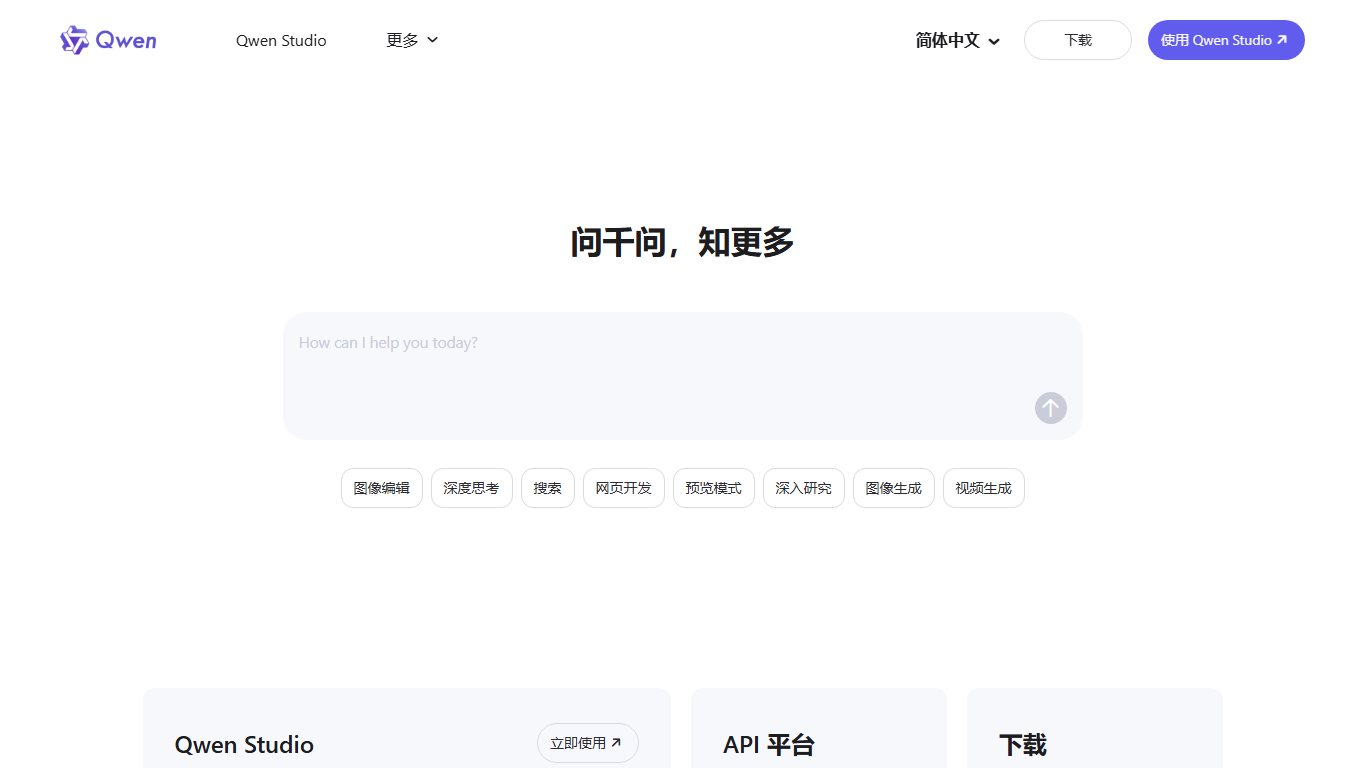Open the 简体中文 language dropdown
Screen dimensions: 1365x768
click(x=958, y=41)
